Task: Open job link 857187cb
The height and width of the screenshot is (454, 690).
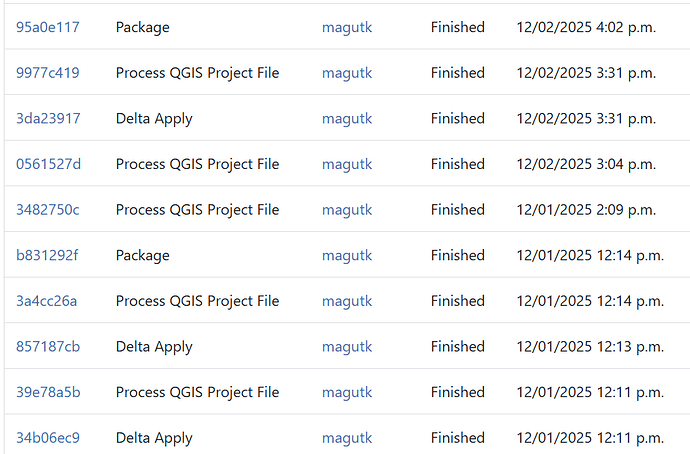Action: [x=48, y=347]
